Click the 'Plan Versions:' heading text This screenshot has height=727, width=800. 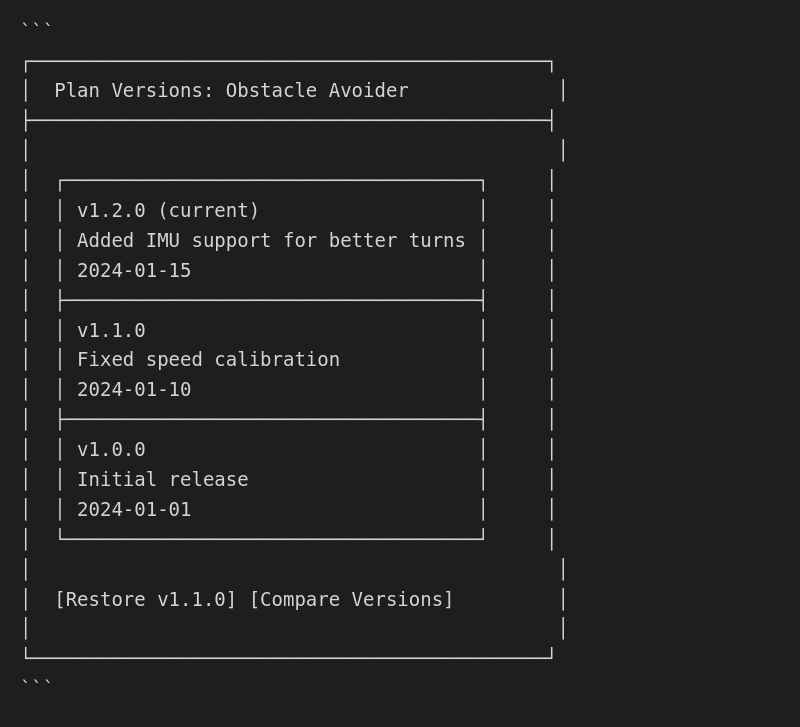(134, 91)
